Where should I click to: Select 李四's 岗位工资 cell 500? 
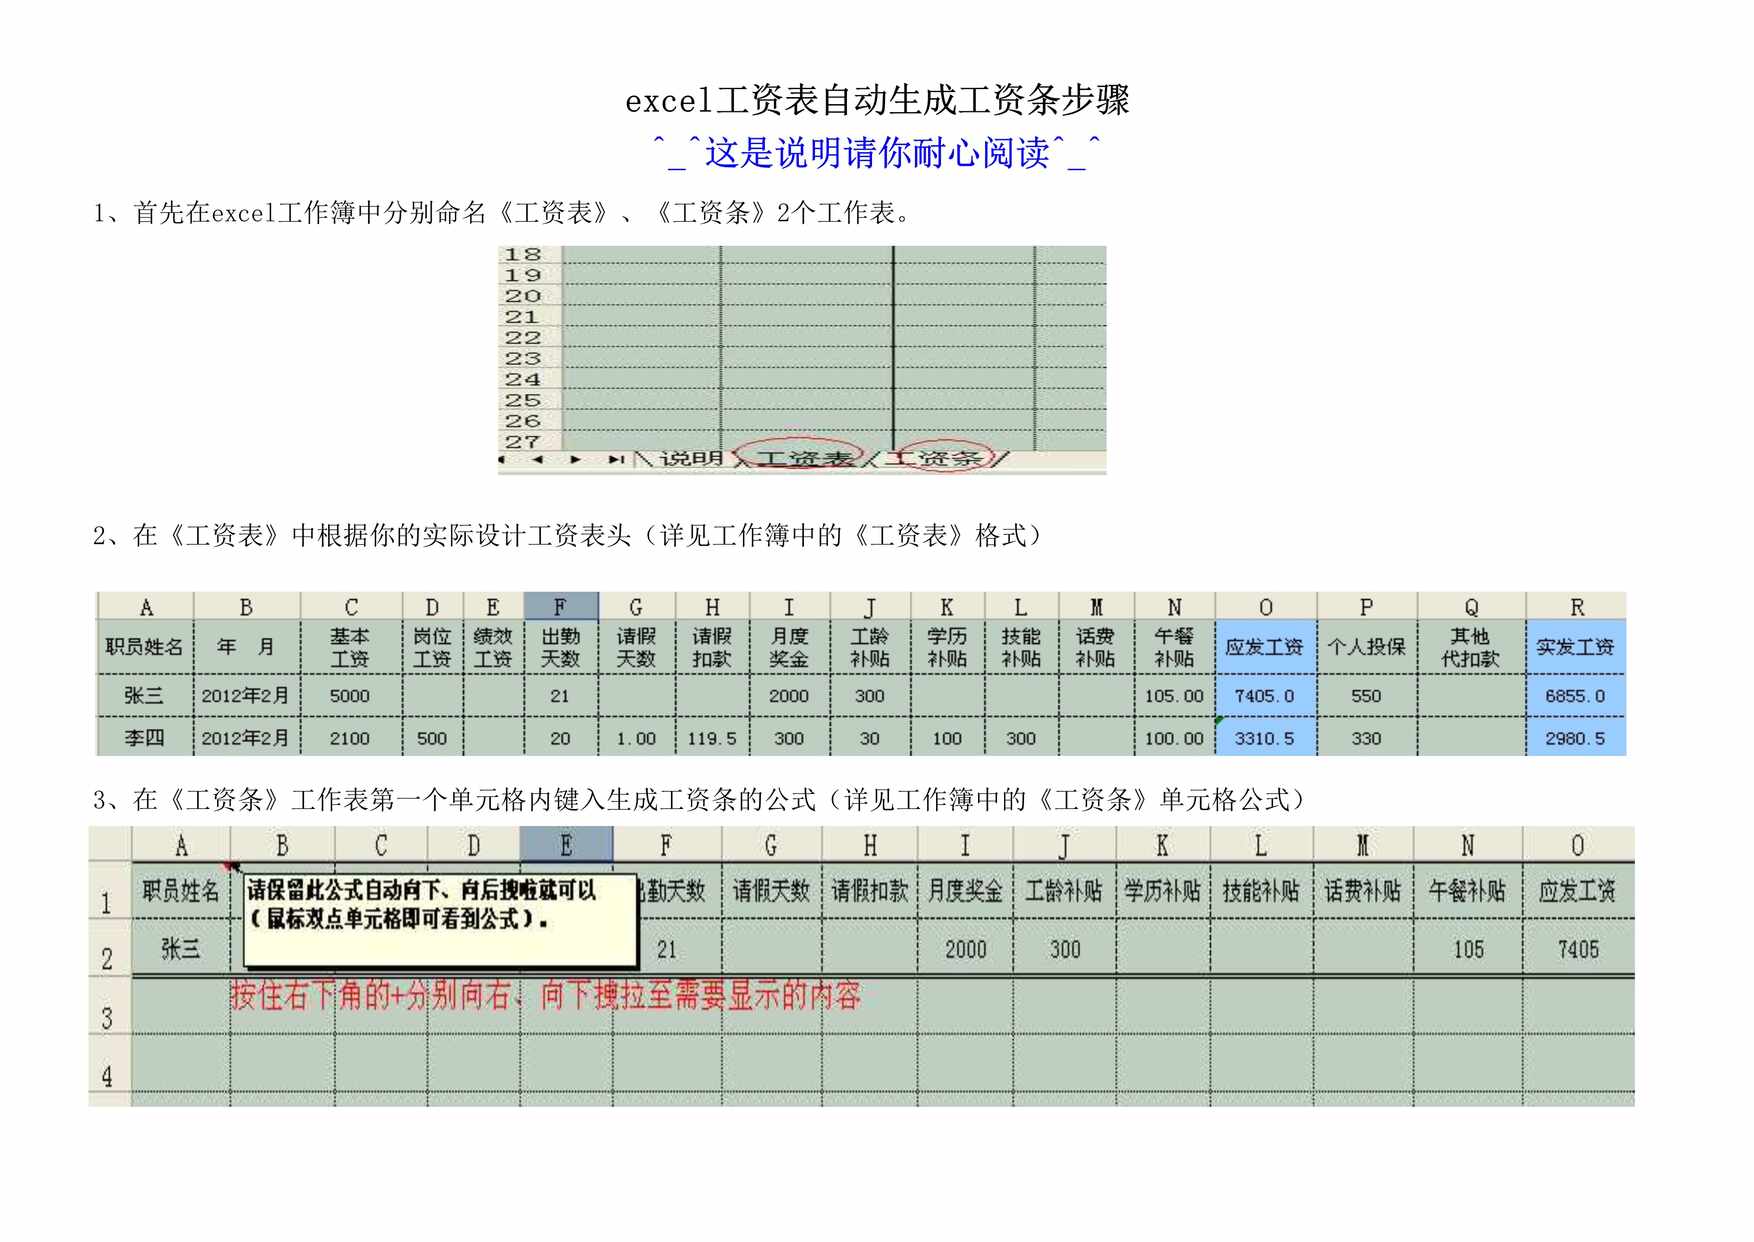point(432,738)
